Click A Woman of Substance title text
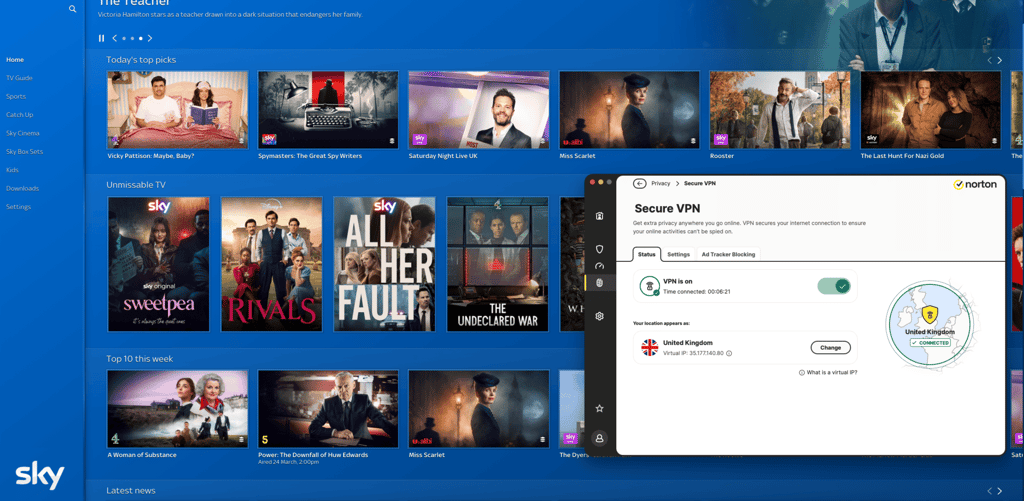 click(142, 455)
